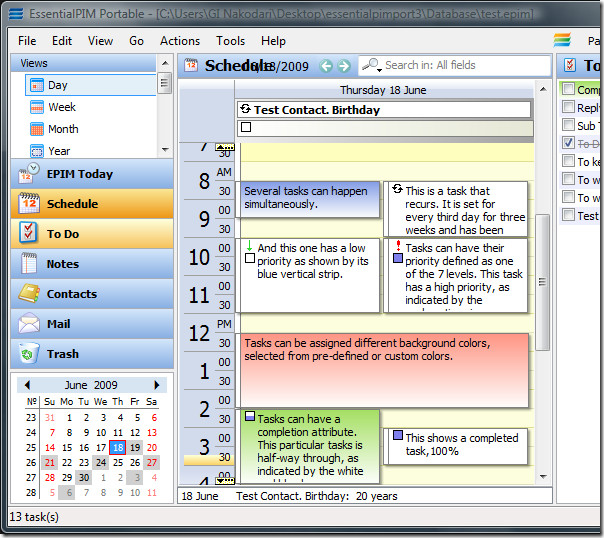Click the later-events indicator near 4:00

tap(225, 480)
